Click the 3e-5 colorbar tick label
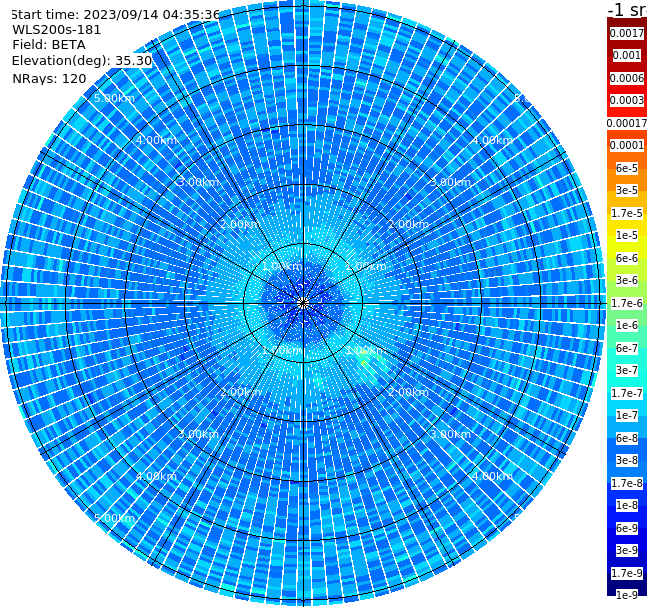 click(x=627, y=190)
